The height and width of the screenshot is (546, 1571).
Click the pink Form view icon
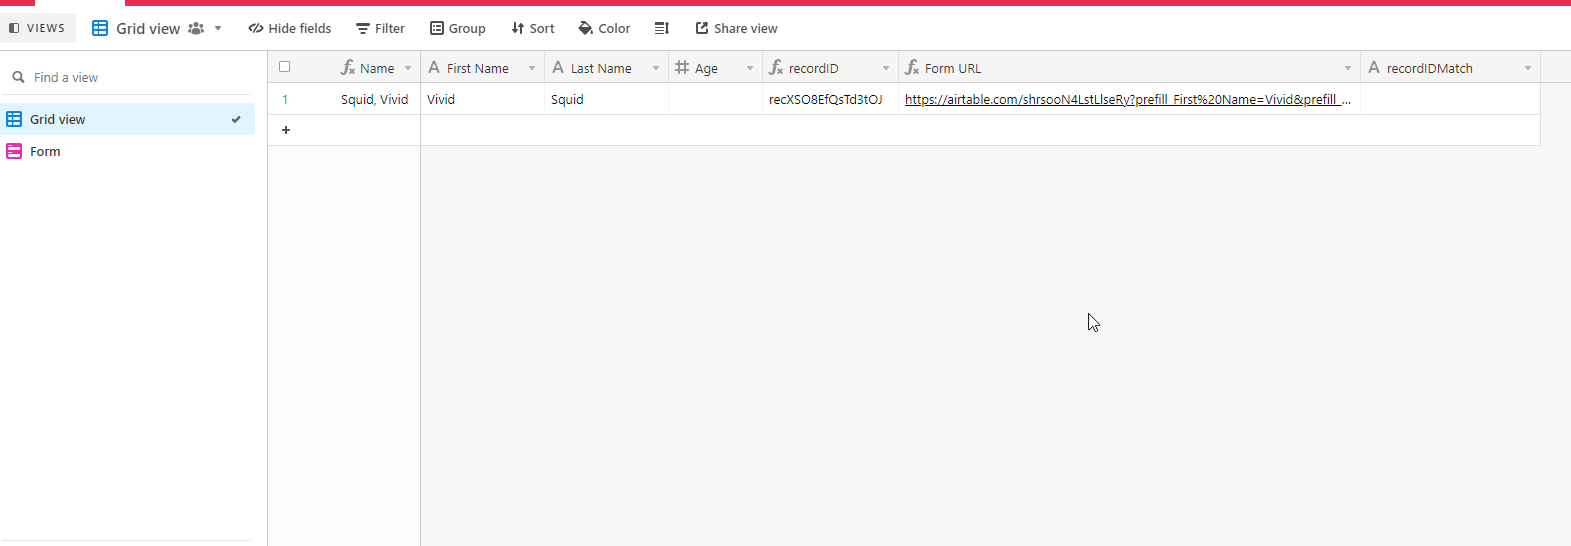(14, 151)
